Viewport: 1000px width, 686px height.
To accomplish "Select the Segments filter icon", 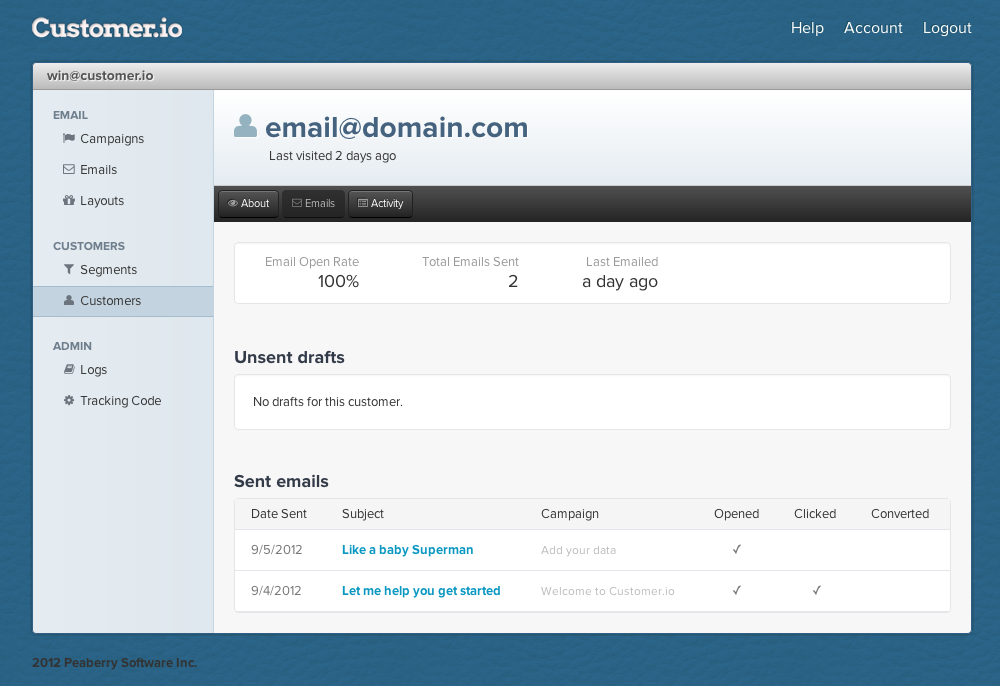I will click(x=68, y=269).
